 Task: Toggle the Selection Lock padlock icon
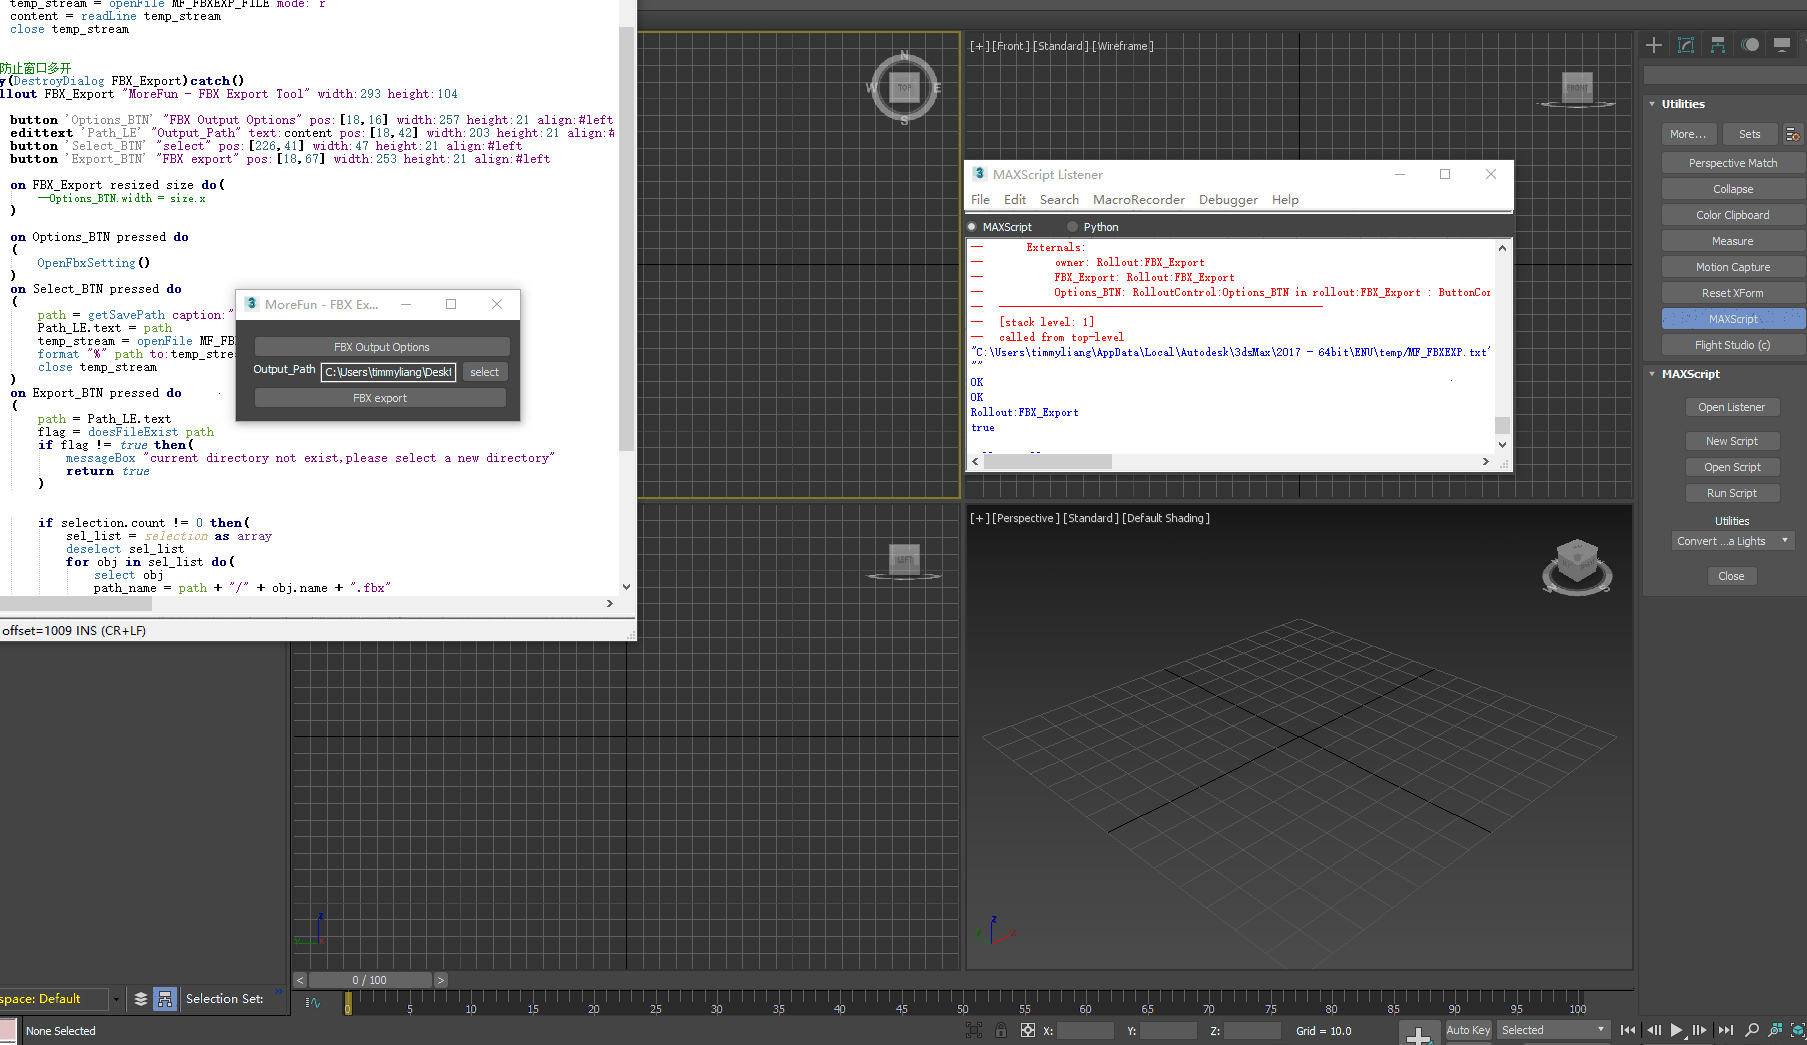point(1001,1030)
